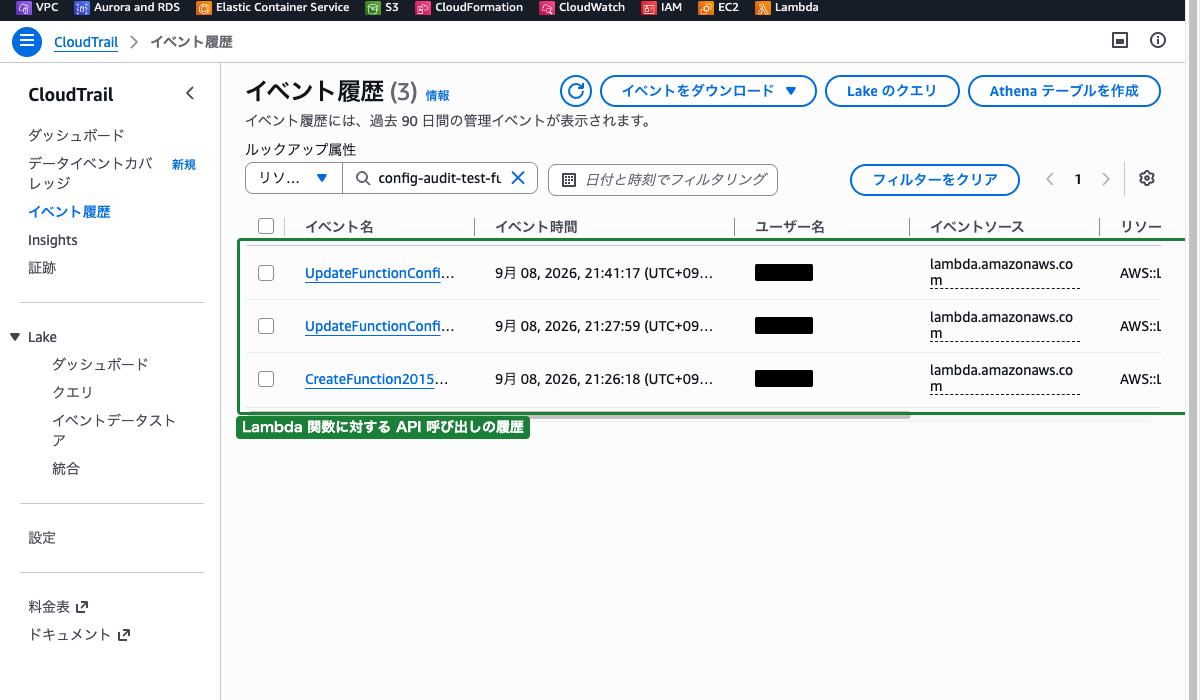Viewport: 1200px width, 700px height.
Task: Open the table preferences gear icon
Action: [x=1147, y=179]
